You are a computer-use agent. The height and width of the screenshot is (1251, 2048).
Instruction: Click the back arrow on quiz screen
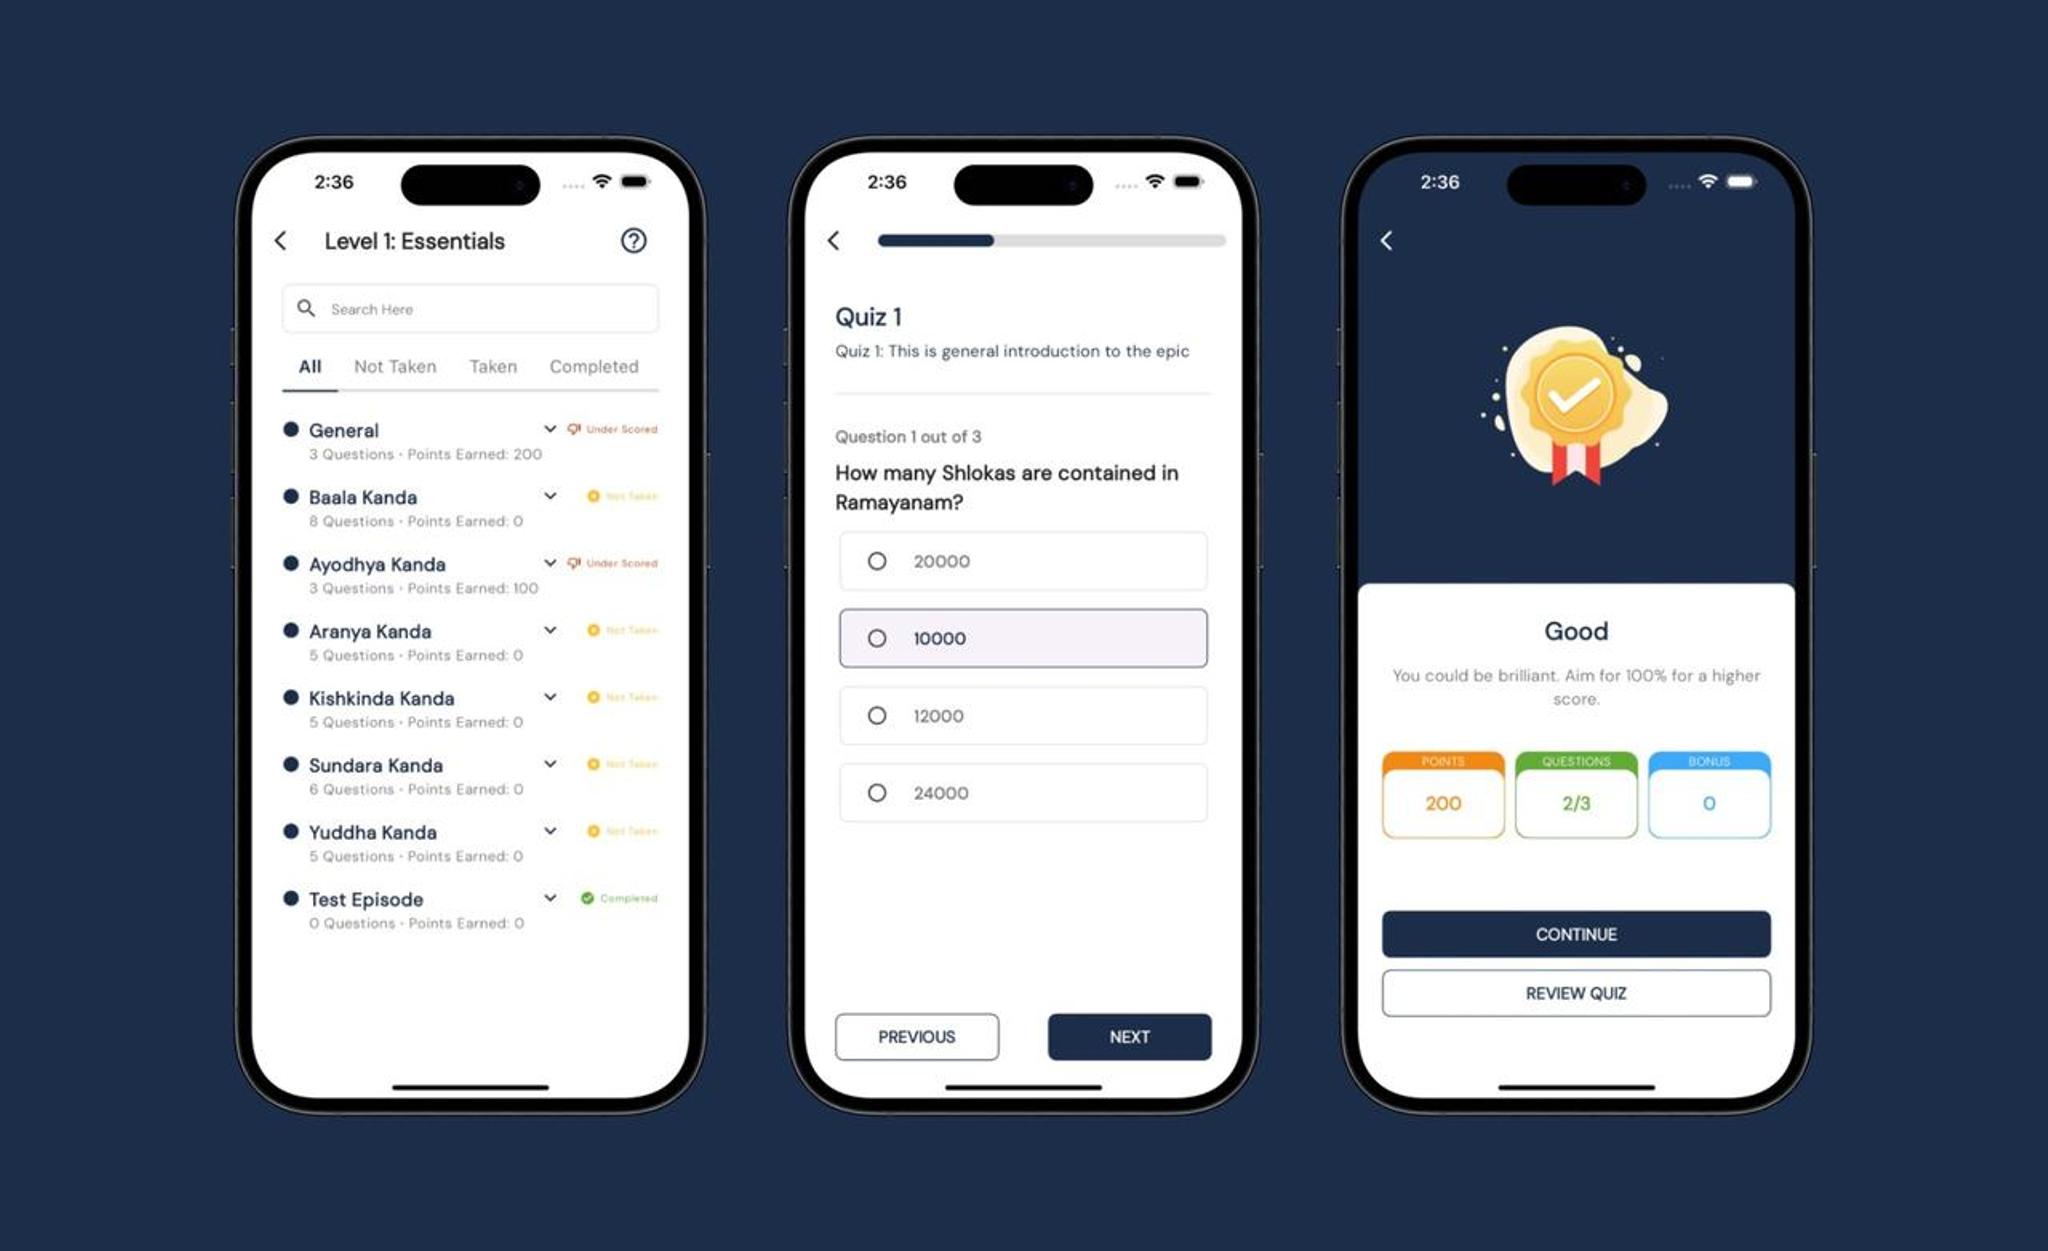tap(846, 240)
